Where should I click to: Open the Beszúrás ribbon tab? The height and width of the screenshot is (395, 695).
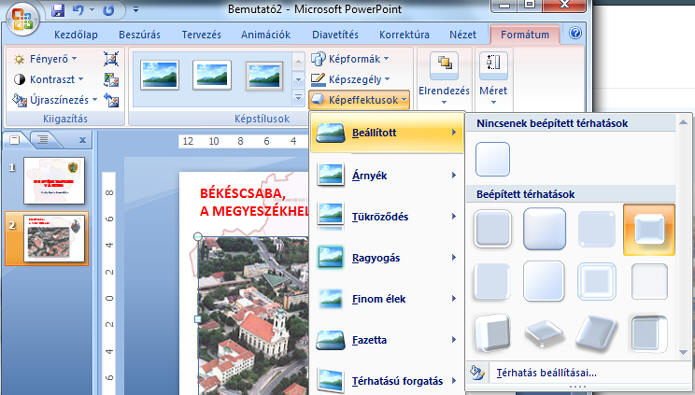pyautogui.click(x=139, y=35)
